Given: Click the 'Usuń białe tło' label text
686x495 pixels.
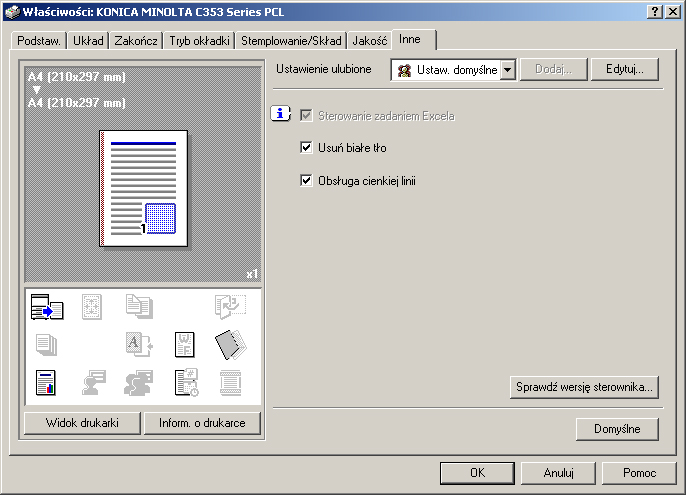Looking at the screenshot, I should click(x=352, y=148).
